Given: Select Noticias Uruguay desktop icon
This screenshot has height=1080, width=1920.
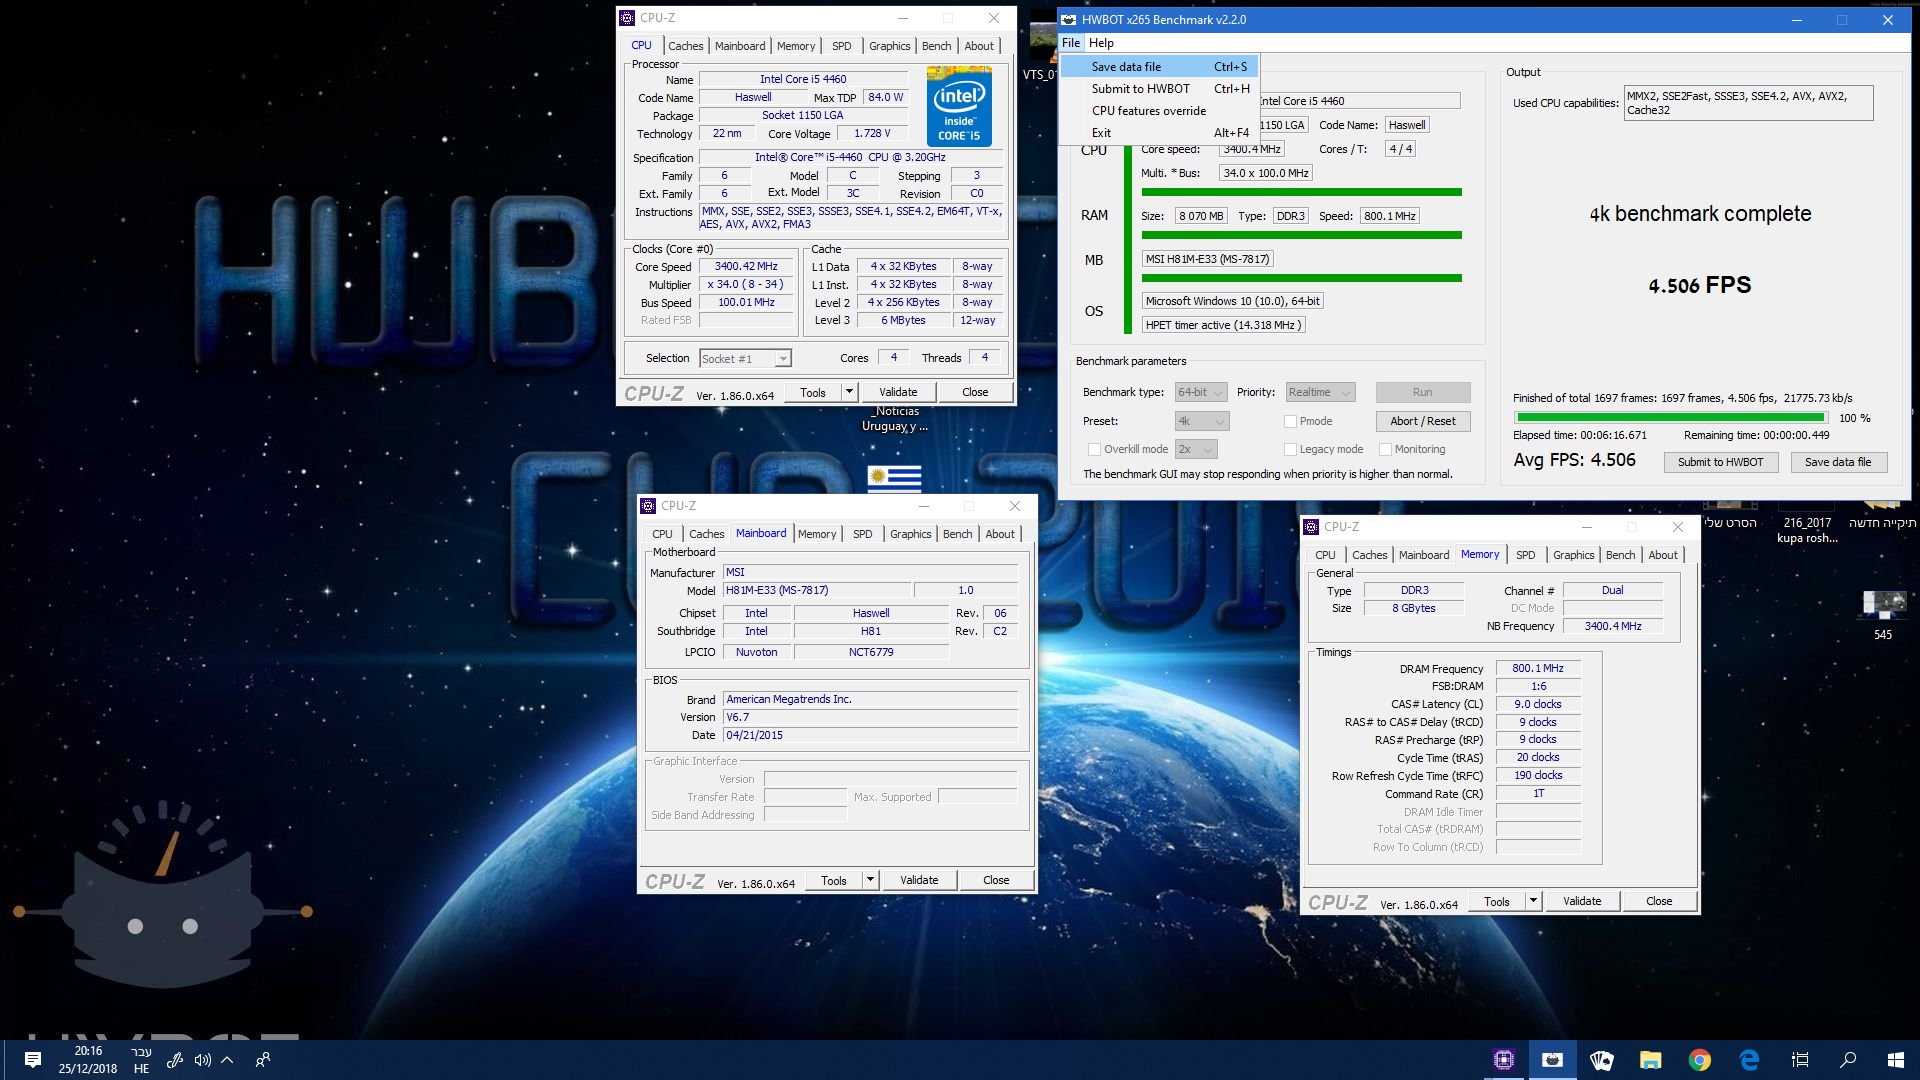Looking at the screenshot, I should click(x=895, y=418).
